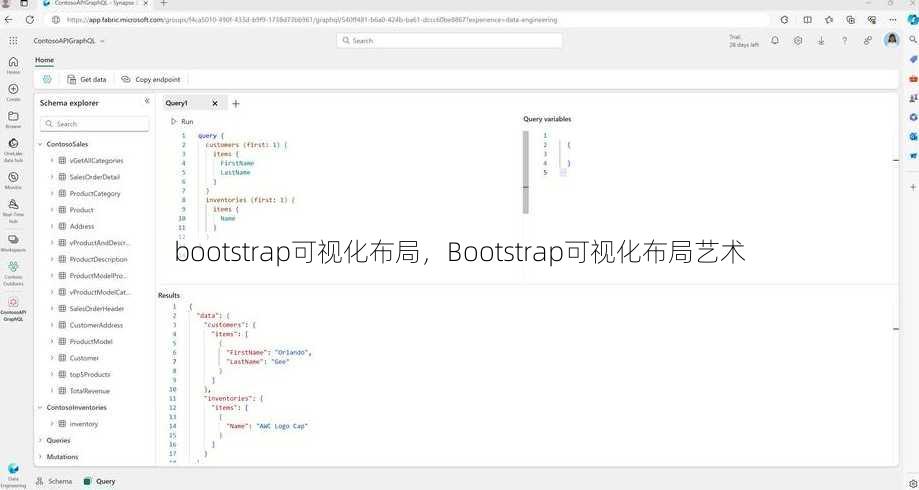
Task: Click the top Search field
Action: tap(450, 40)
